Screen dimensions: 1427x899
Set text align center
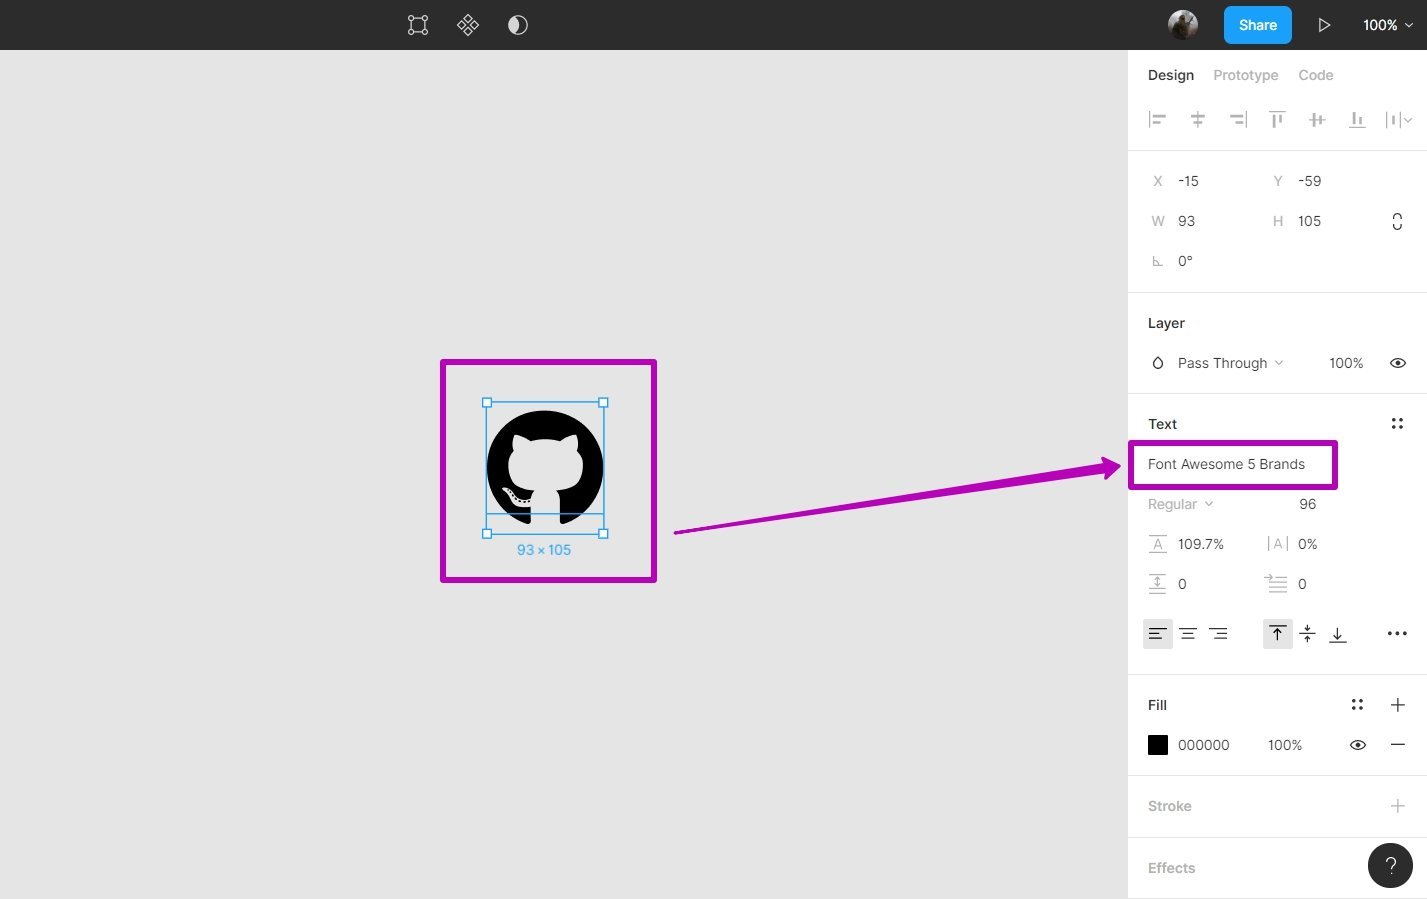click(1188, 634)
